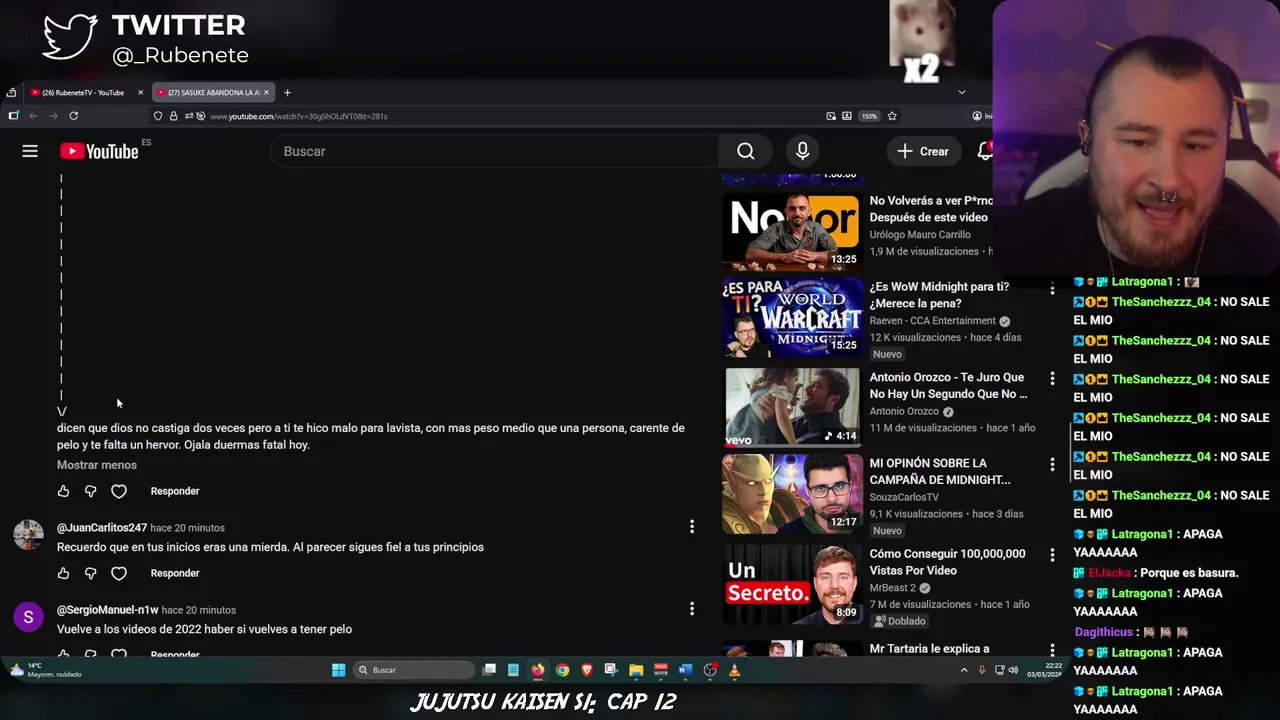The image size is (1280, 720).
Task: Change the 150% zoom level indicator
Action: click(x=869, y=116)
